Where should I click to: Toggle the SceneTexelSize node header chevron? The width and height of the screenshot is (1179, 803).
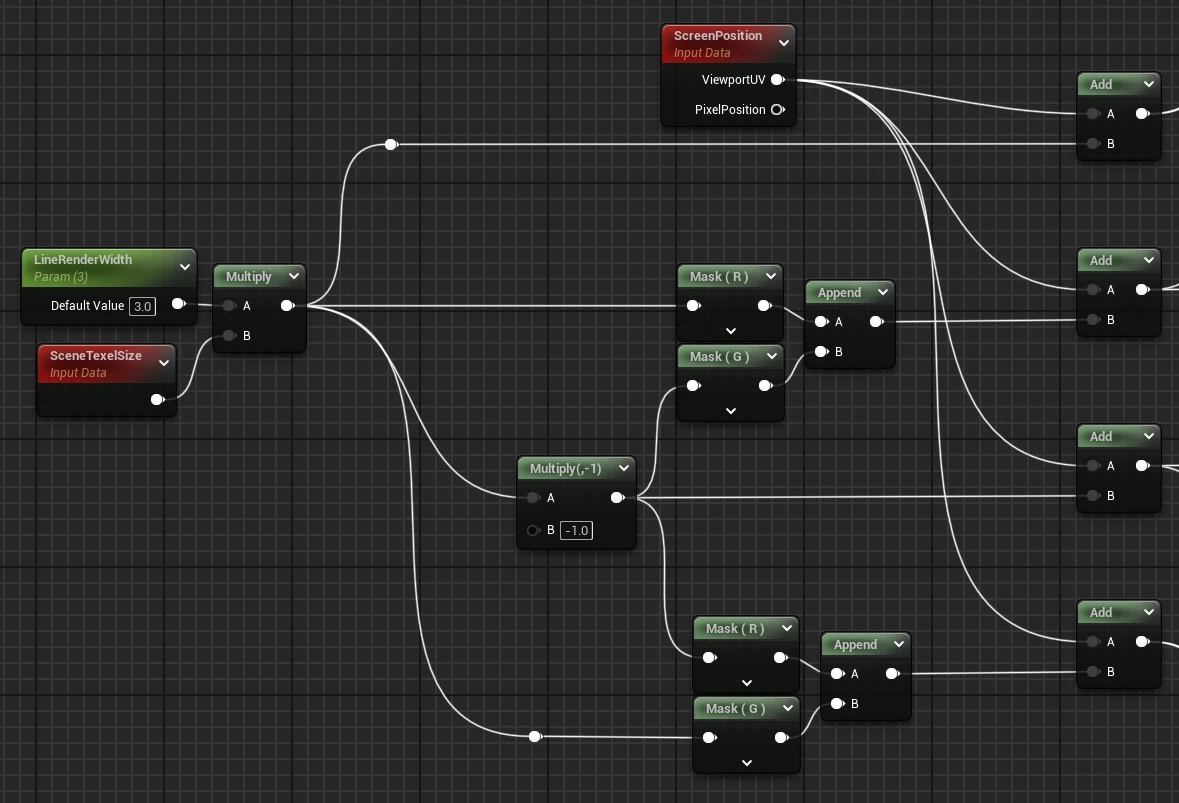[164, 363]
